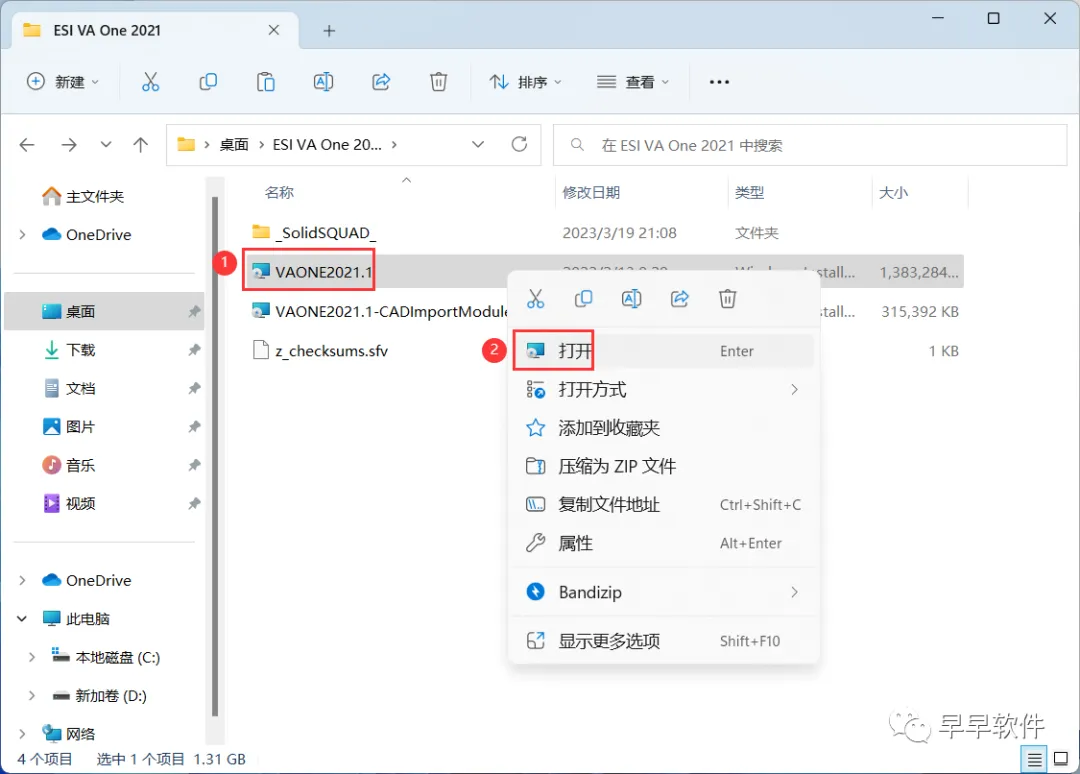Refresh the current folder

coord(519,145)
